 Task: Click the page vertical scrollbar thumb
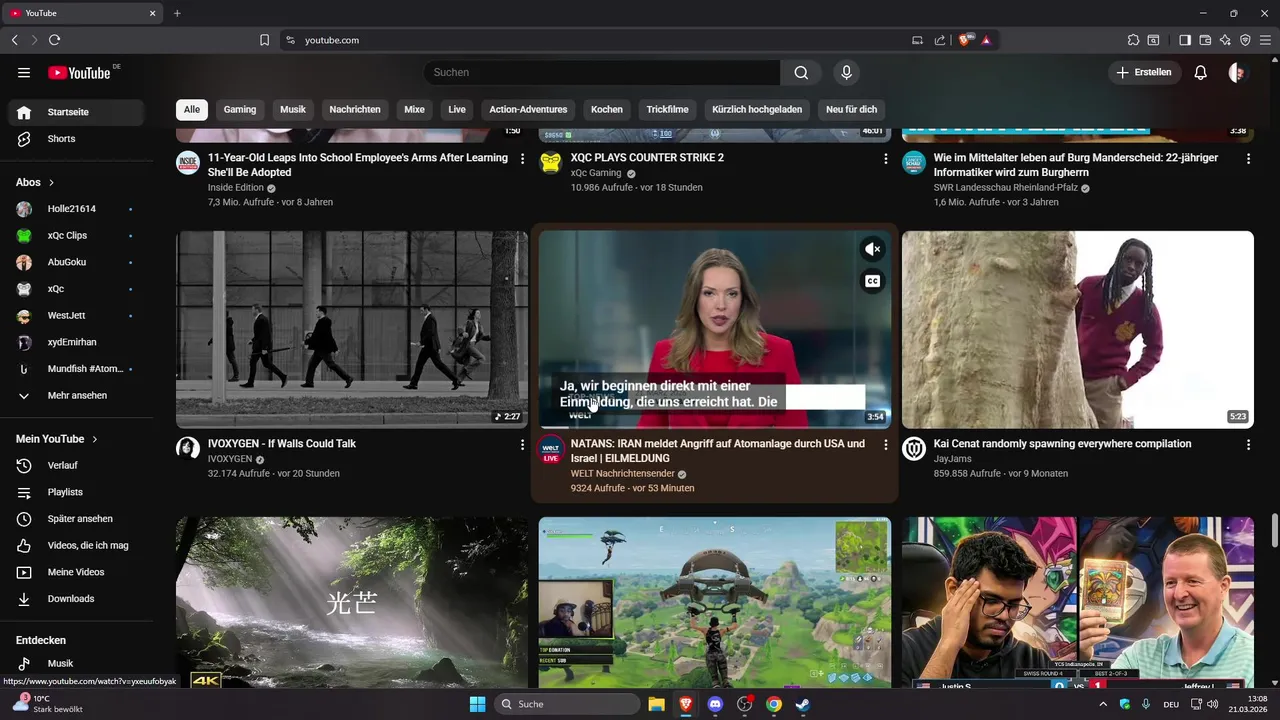click(x=1274, y=530)
